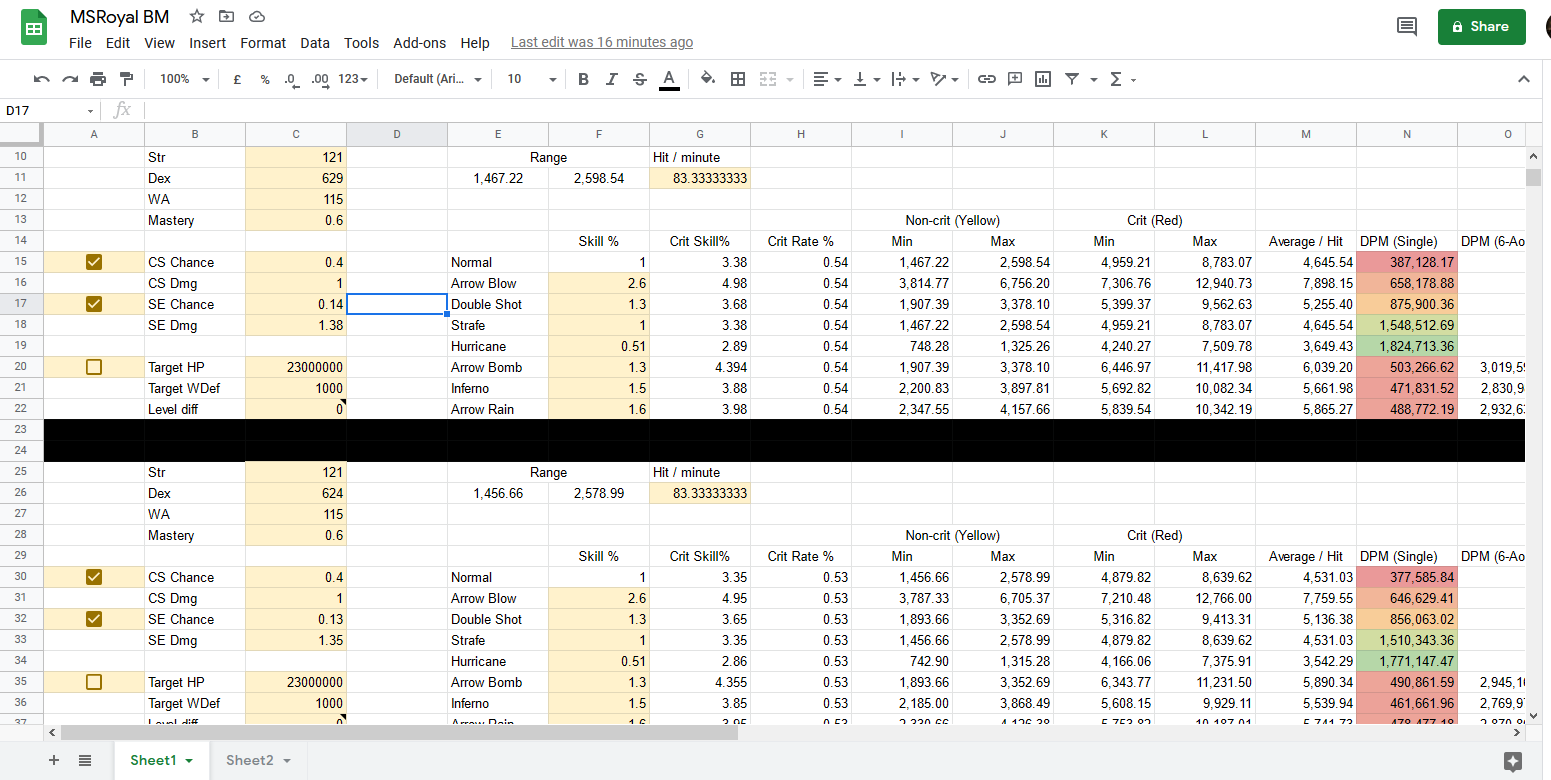Insert chart from the toolbar
This screenshot has width=1551, height=780.
point(1043,79)
